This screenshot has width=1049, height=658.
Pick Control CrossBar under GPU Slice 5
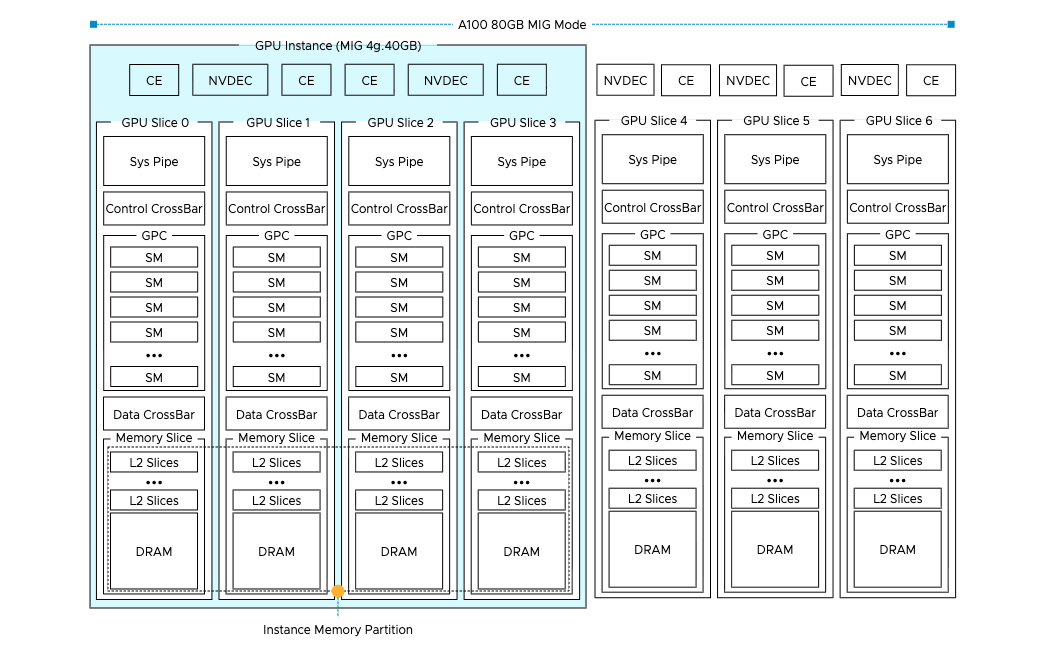(x=775, y=207)
